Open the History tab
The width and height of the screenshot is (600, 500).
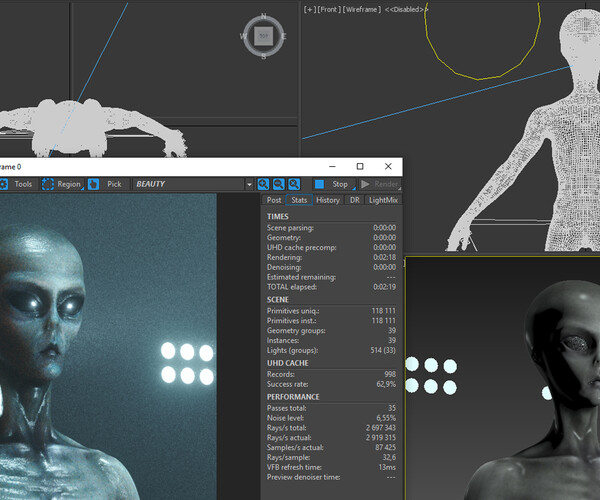coord(328,200)
